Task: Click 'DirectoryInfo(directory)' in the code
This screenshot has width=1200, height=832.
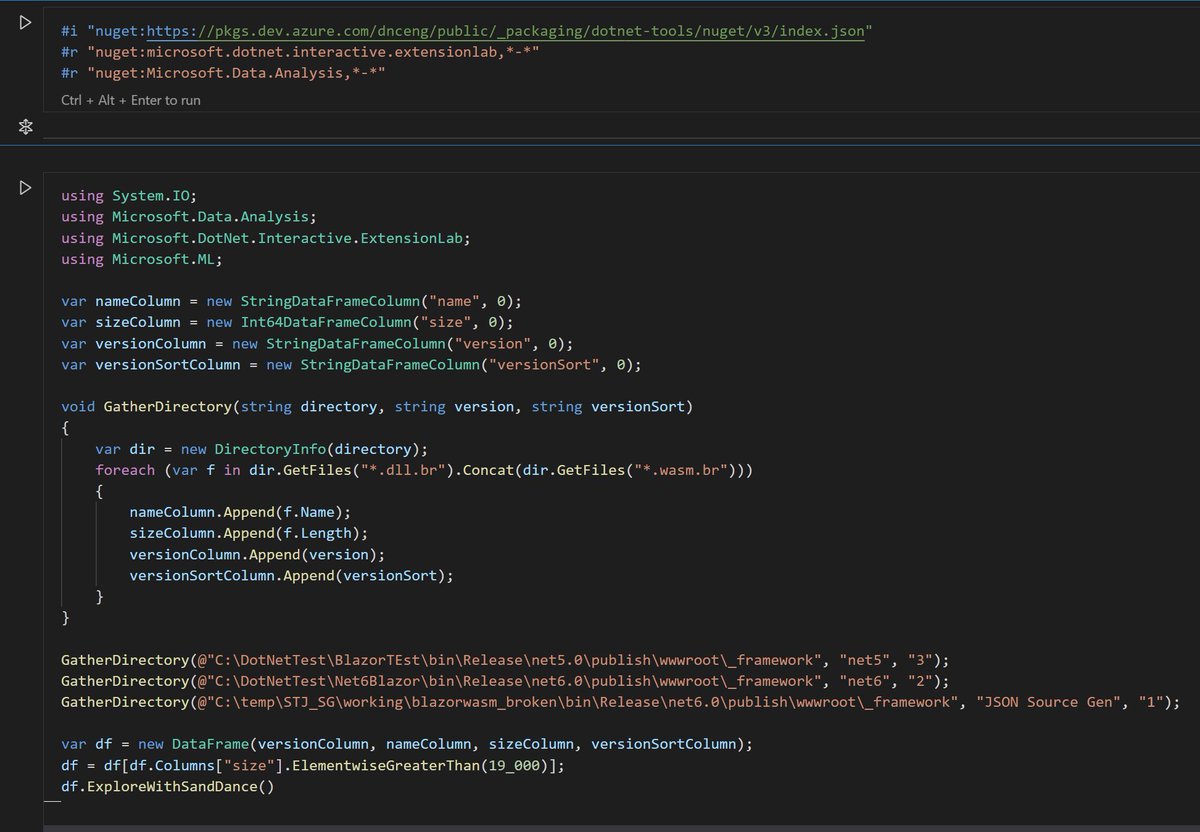Action: 317,449
